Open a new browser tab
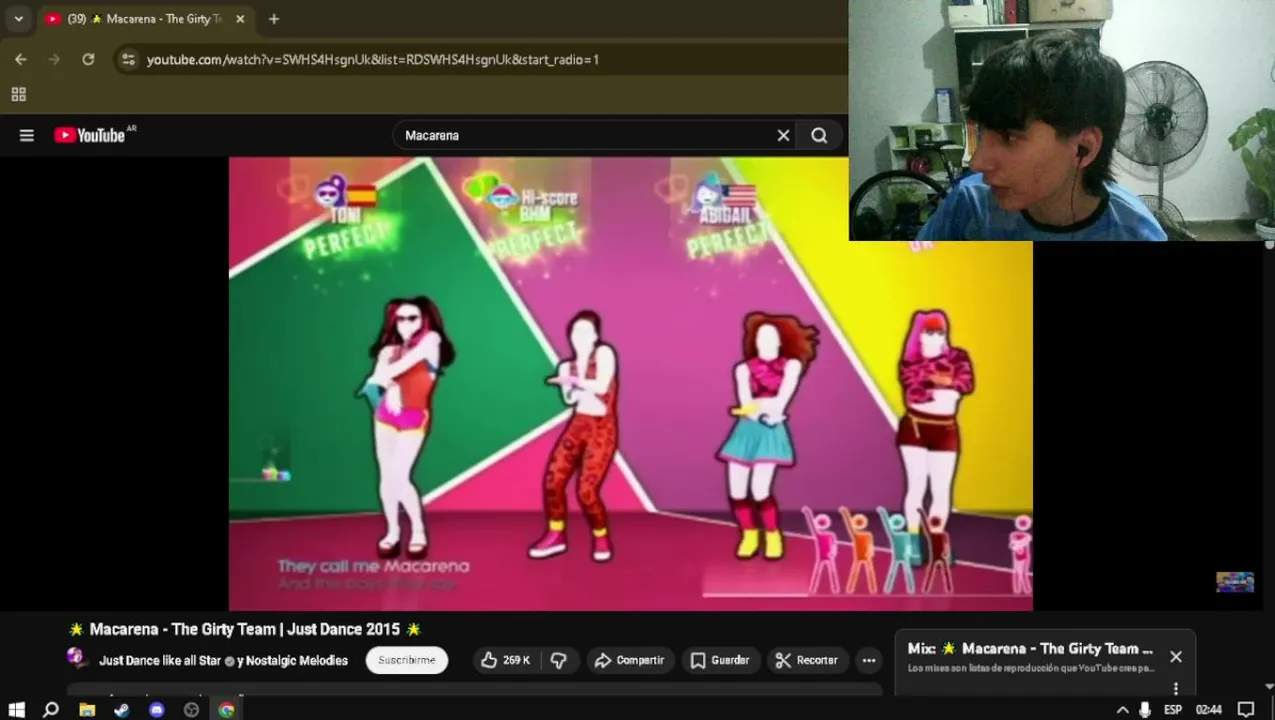Viewport: 1275px width, 720px height. [x=274, y=19]
